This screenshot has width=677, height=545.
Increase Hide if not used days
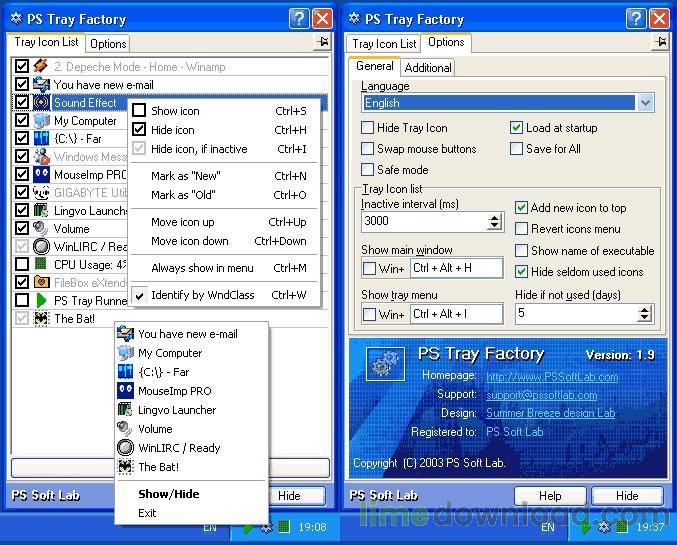tap(644, 308)
